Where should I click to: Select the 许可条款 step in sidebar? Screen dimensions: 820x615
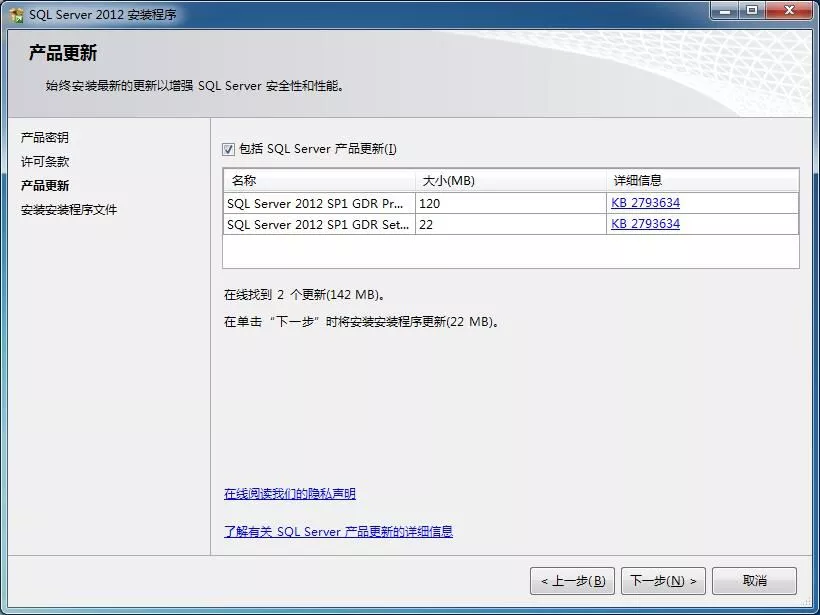(x=45, y=162)
